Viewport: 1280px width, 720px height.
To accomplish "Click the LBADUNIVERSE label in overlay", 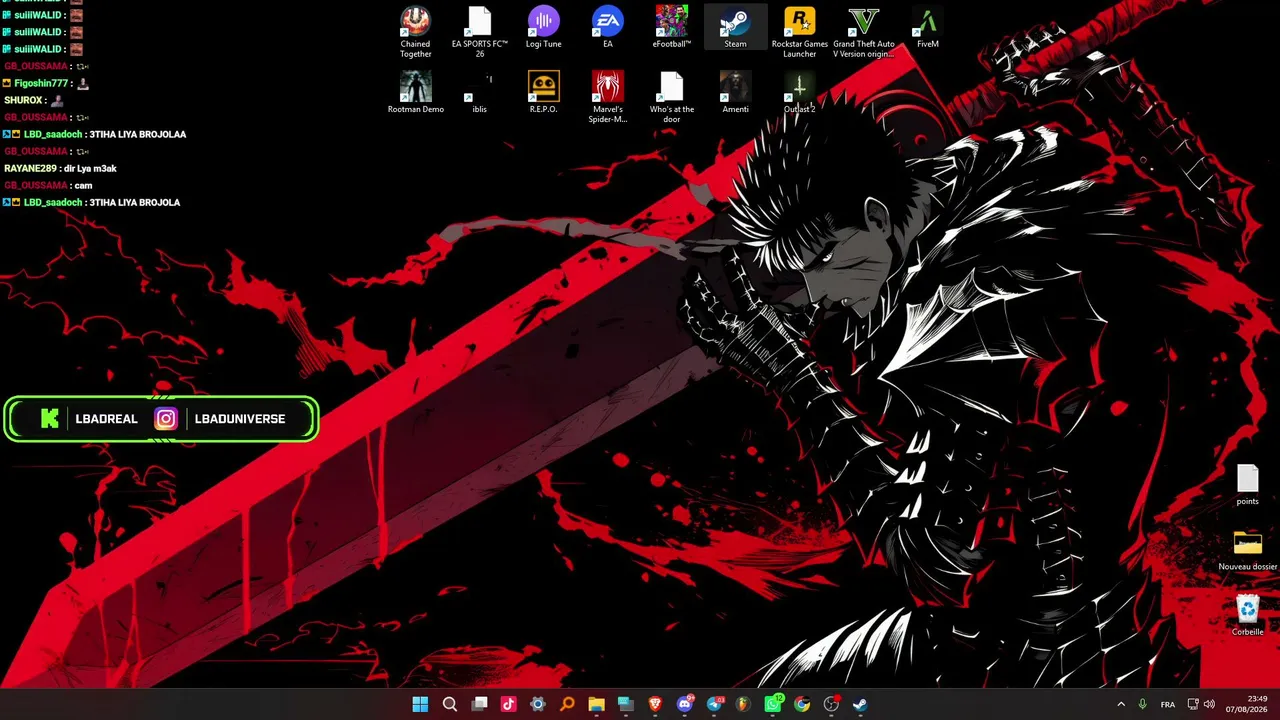I will point(240,419).
